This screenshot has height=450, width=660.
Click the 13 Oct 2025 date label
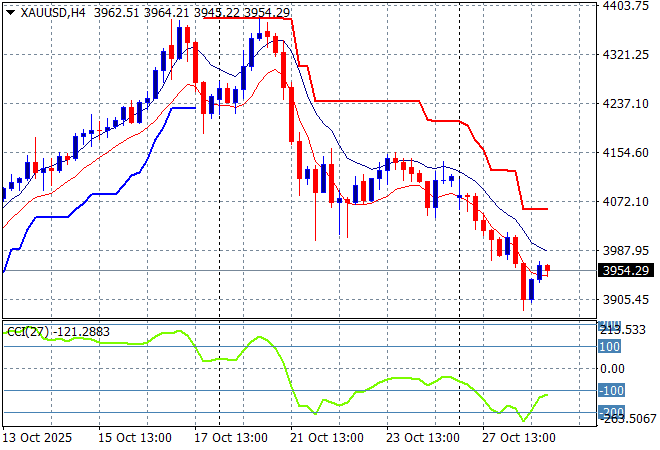38,439
